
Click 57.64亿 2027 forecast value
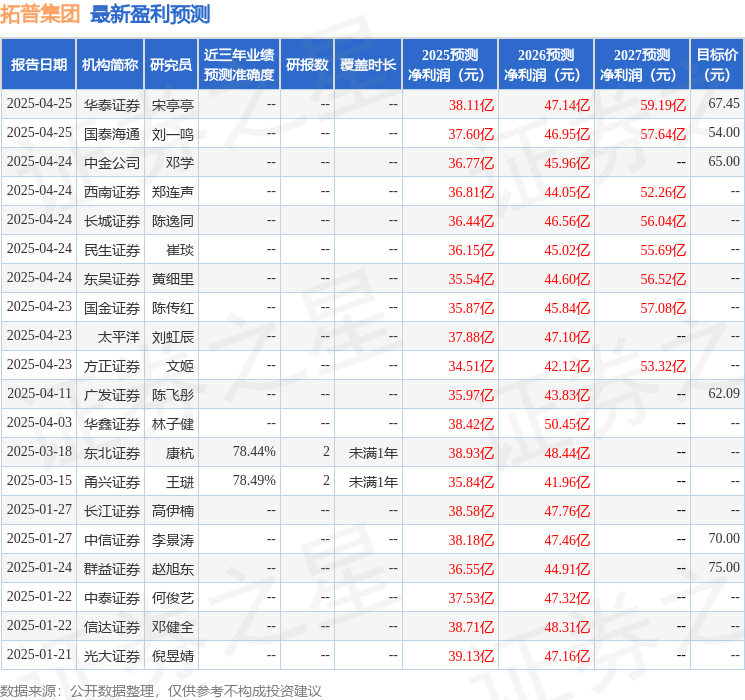[x=663, y=134]
